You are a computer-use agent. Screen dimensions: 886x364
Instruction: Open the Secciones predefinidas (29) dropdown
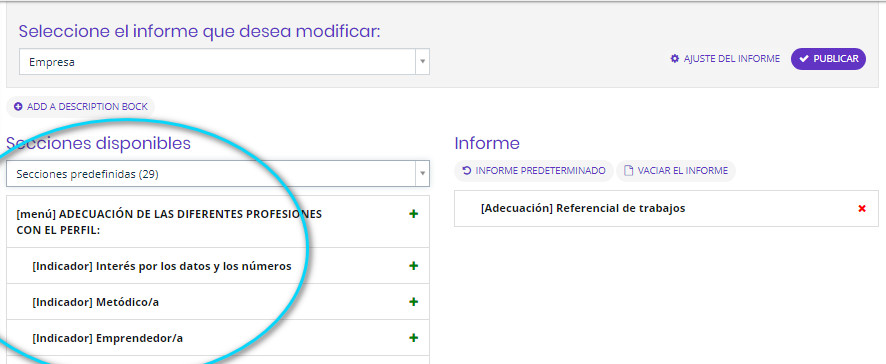pyautogui.click(x=218, y=174)
